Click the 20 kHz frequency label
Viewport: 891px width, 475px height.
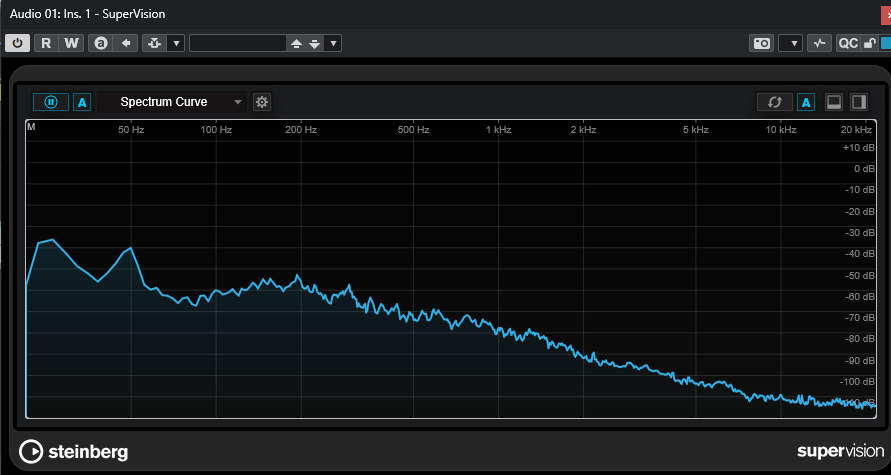point(856,130)
